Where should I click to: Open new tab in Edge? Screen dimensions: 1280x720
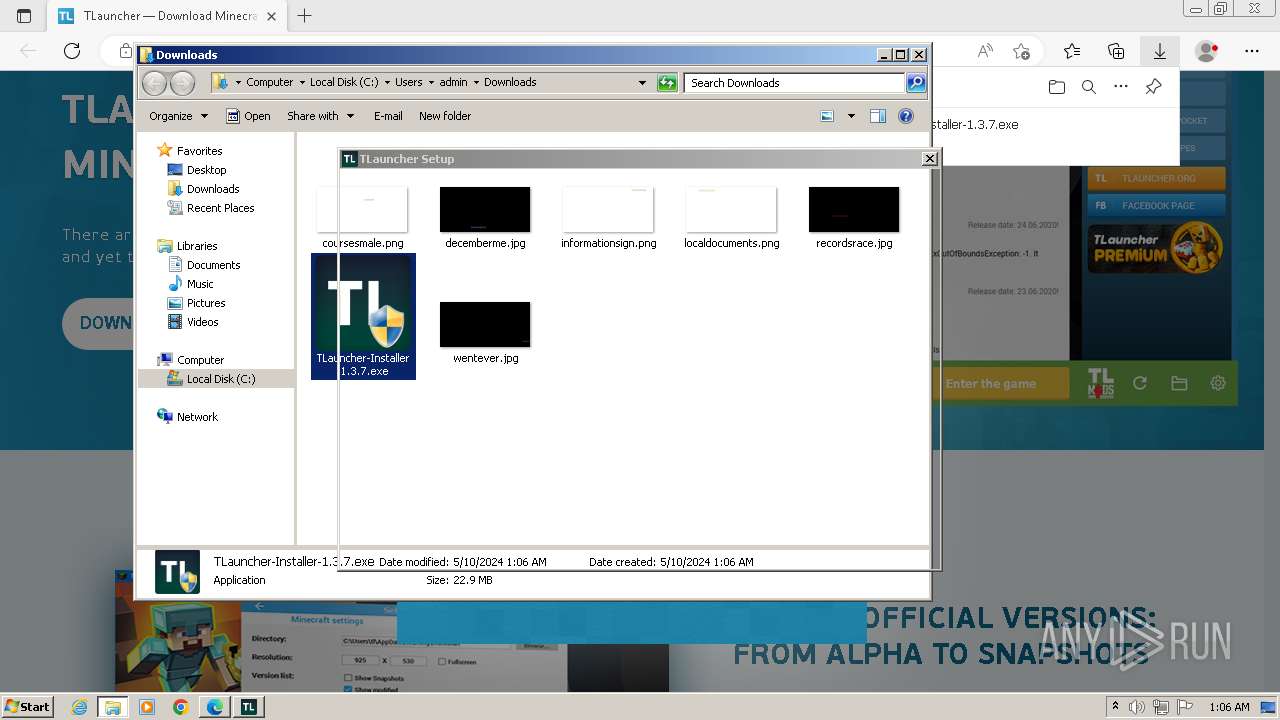pyautogui.click(x=305, y=16)
